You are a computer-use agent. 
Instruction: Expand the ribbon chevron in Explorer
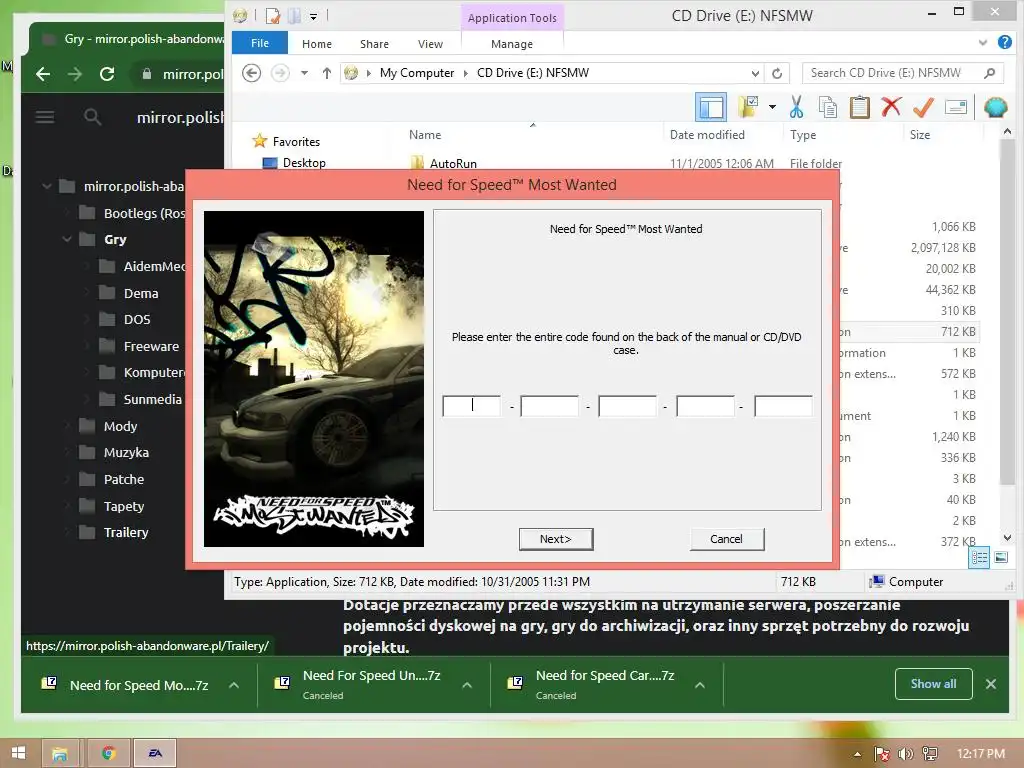pos(983,43)
